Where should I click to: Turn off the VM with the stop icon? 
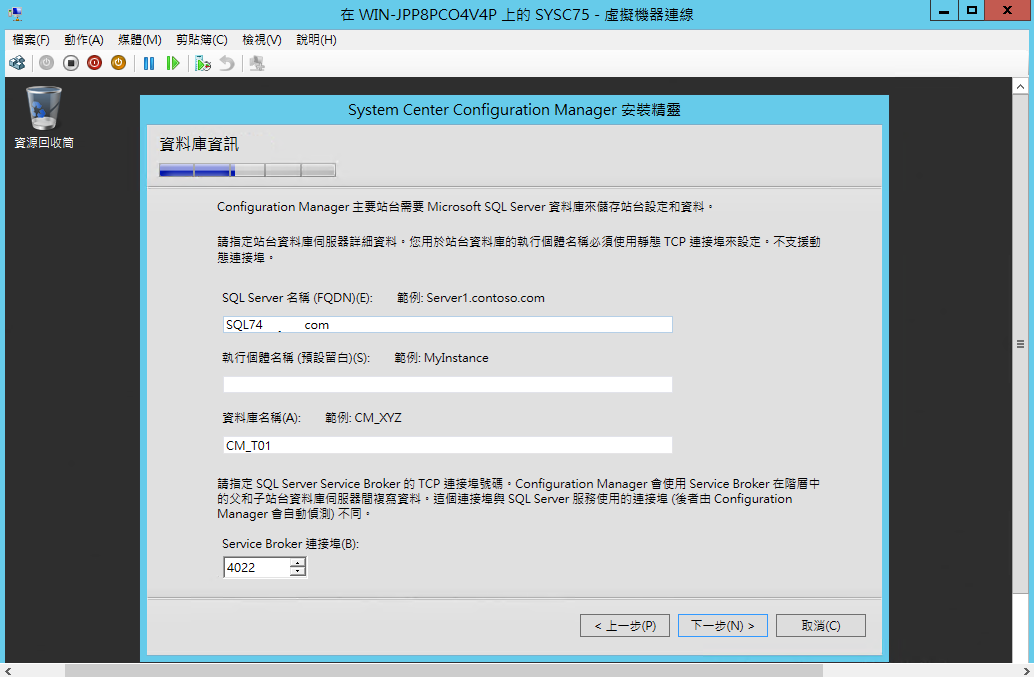click(71, 63)
